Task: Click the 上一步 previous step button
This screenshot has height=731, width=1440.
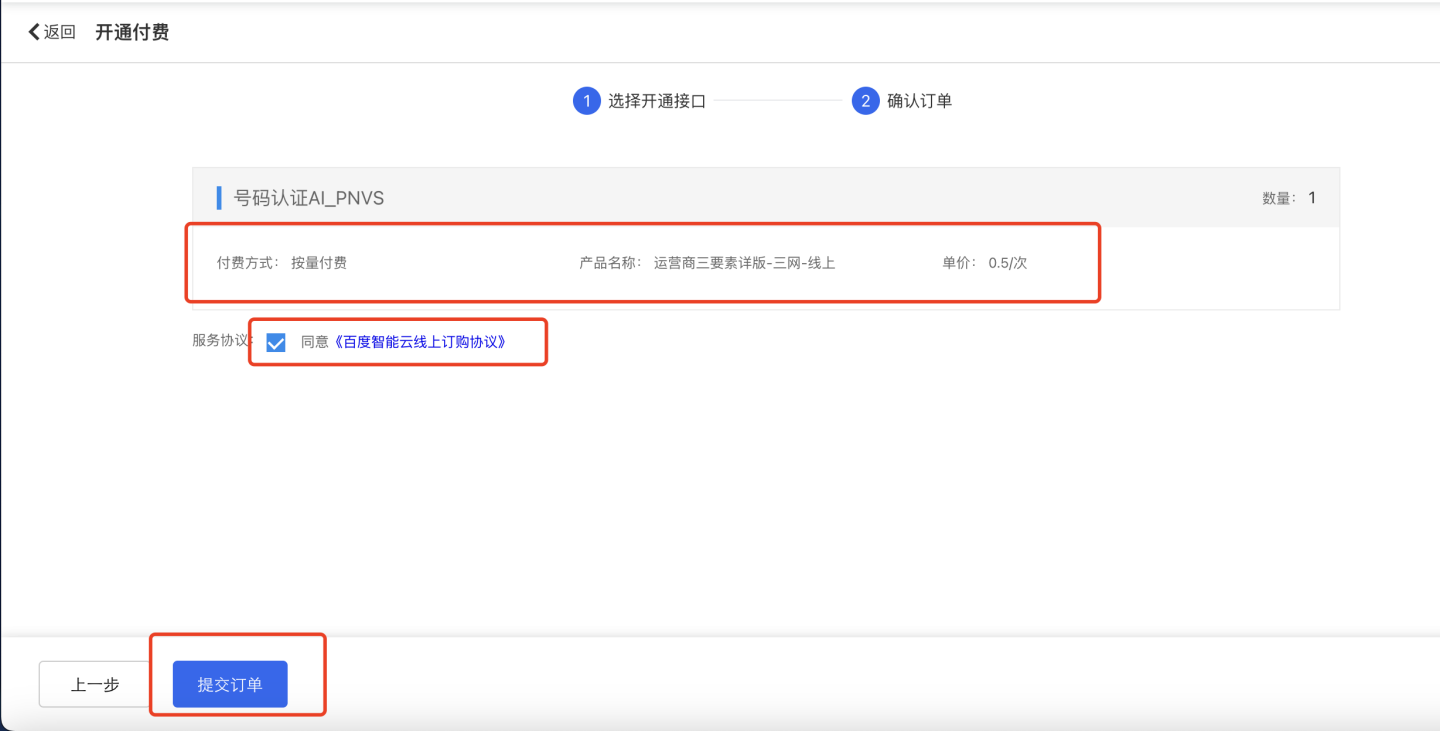Action: (x=95, y=684)
